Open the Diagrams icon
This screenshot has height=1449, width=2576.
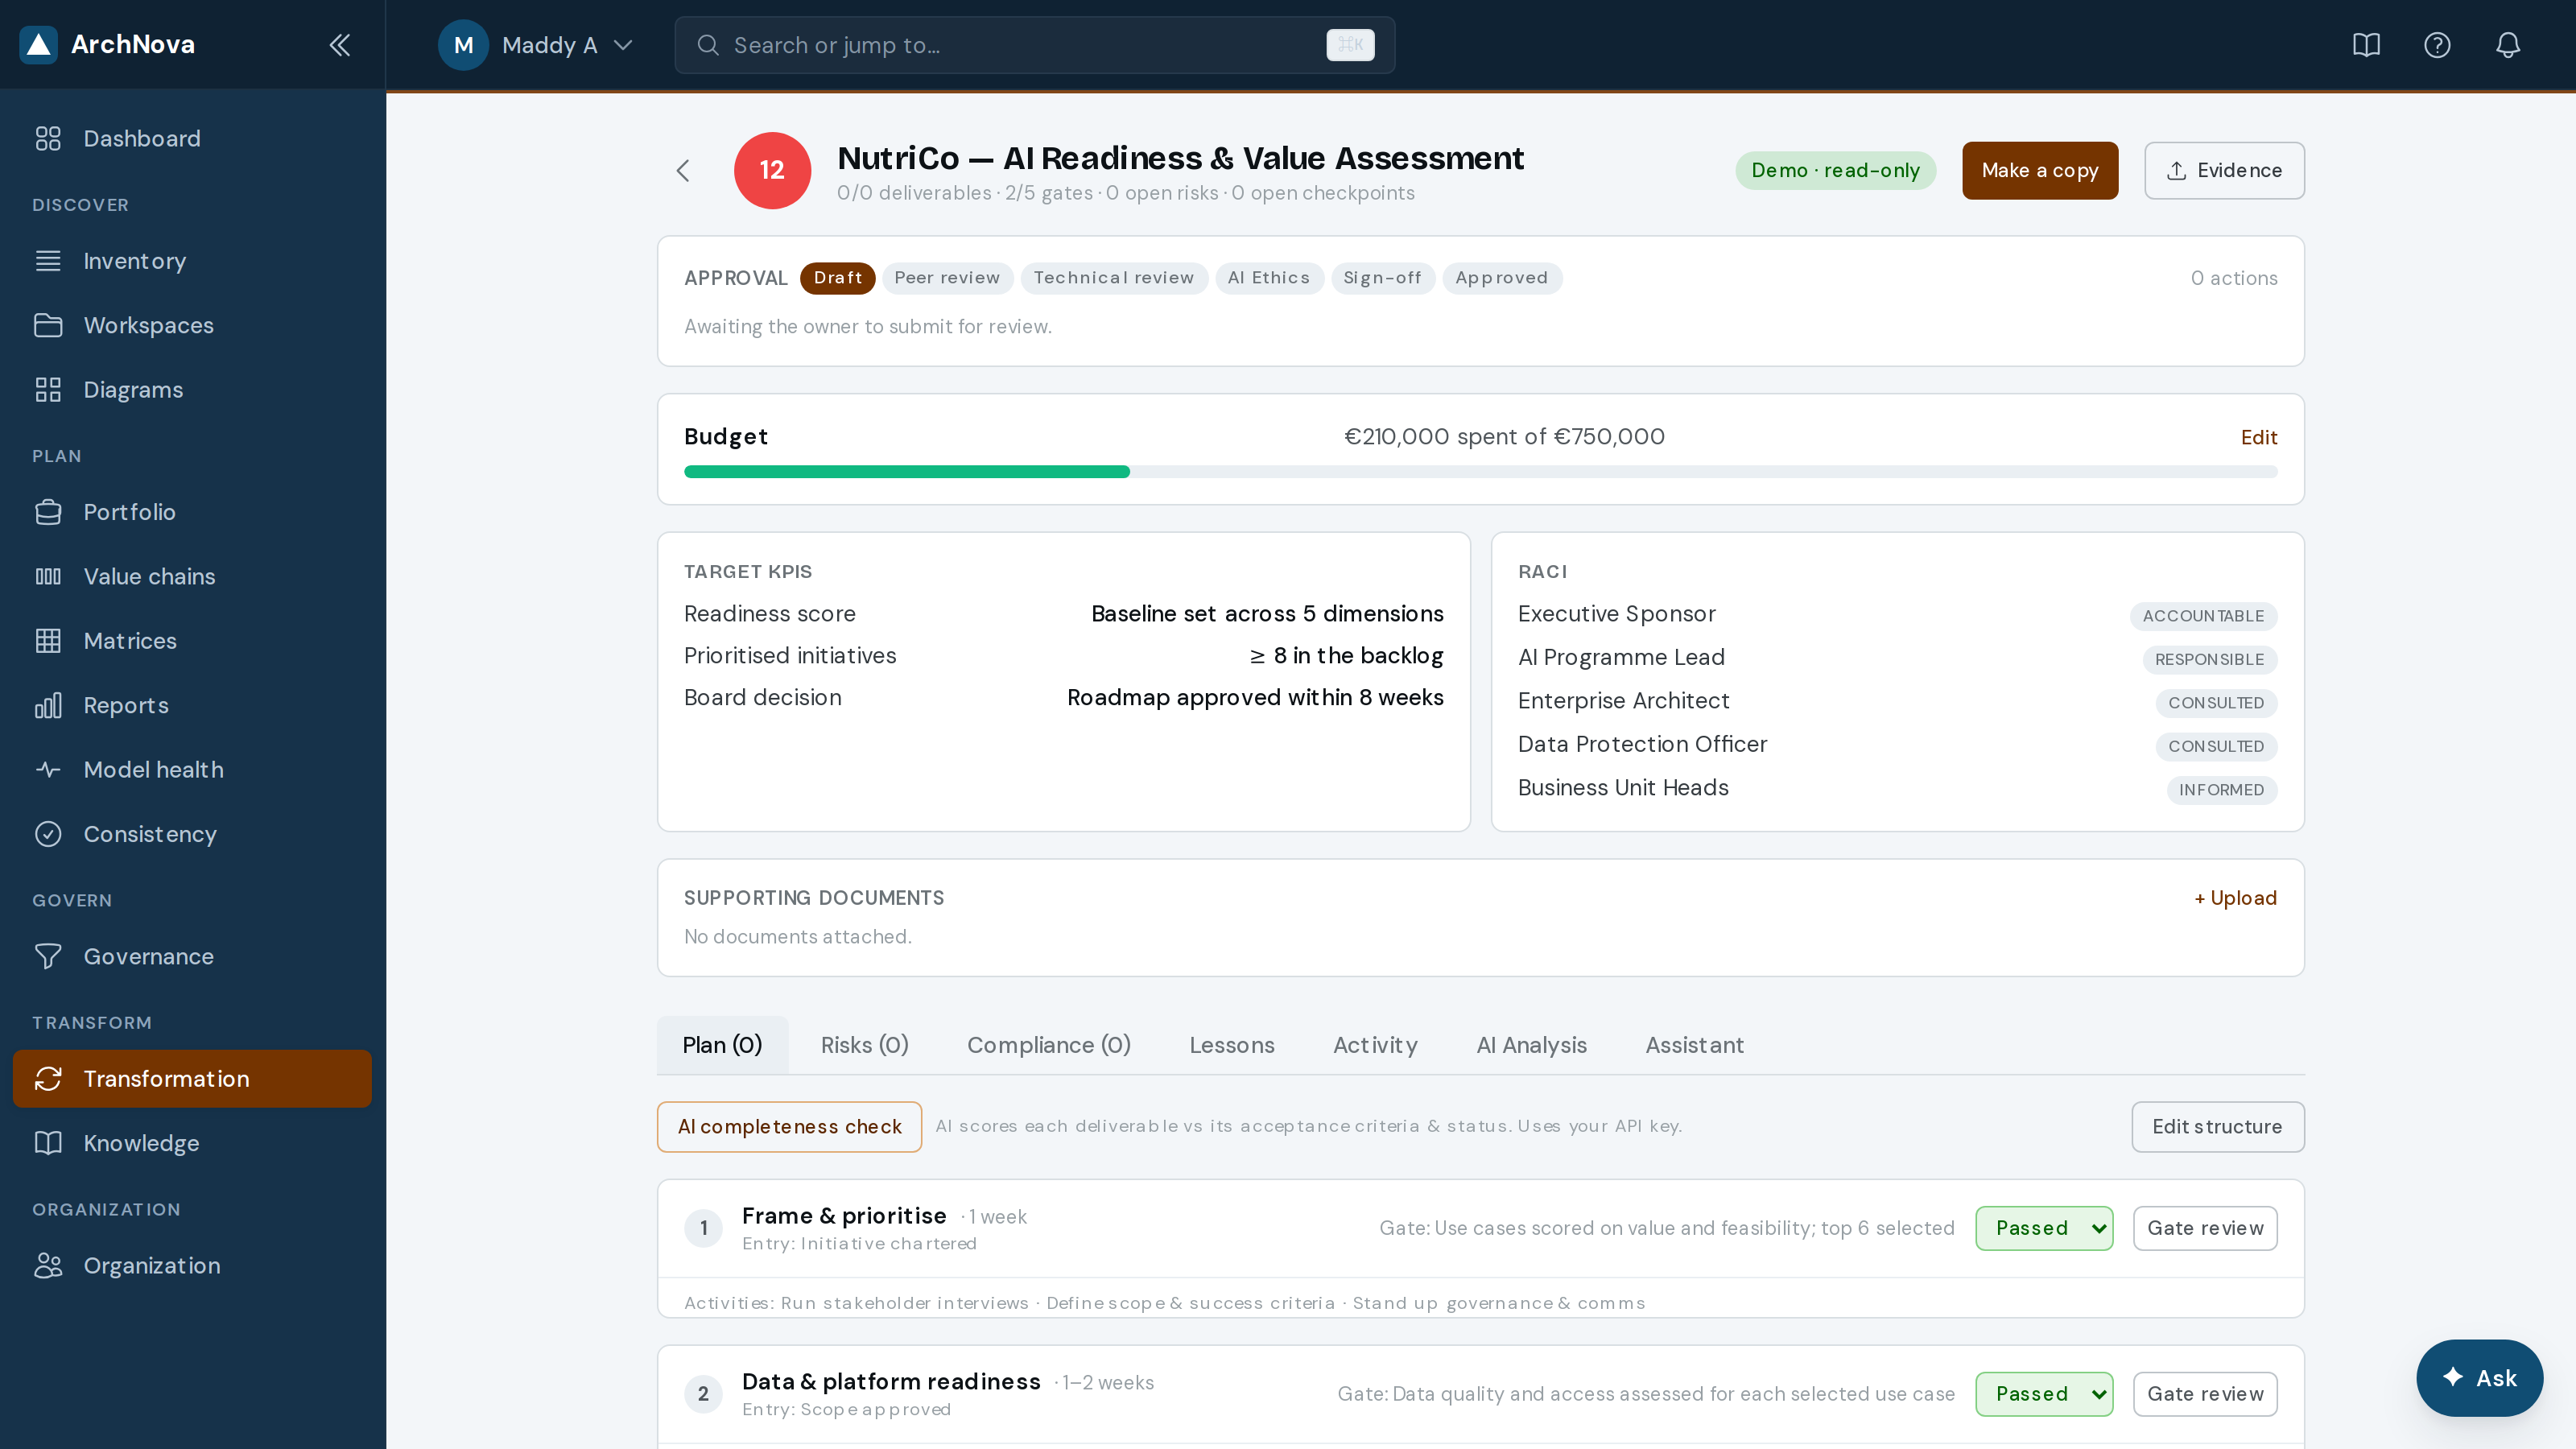click(x=48, y=390)
